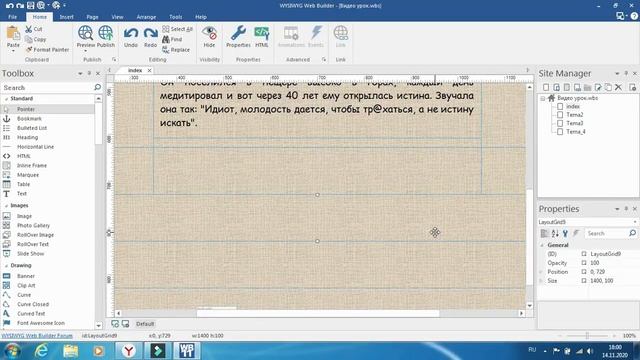640x360 pixels.
Task: Pick the Slide Show tool
Action: tap(30, 253)
